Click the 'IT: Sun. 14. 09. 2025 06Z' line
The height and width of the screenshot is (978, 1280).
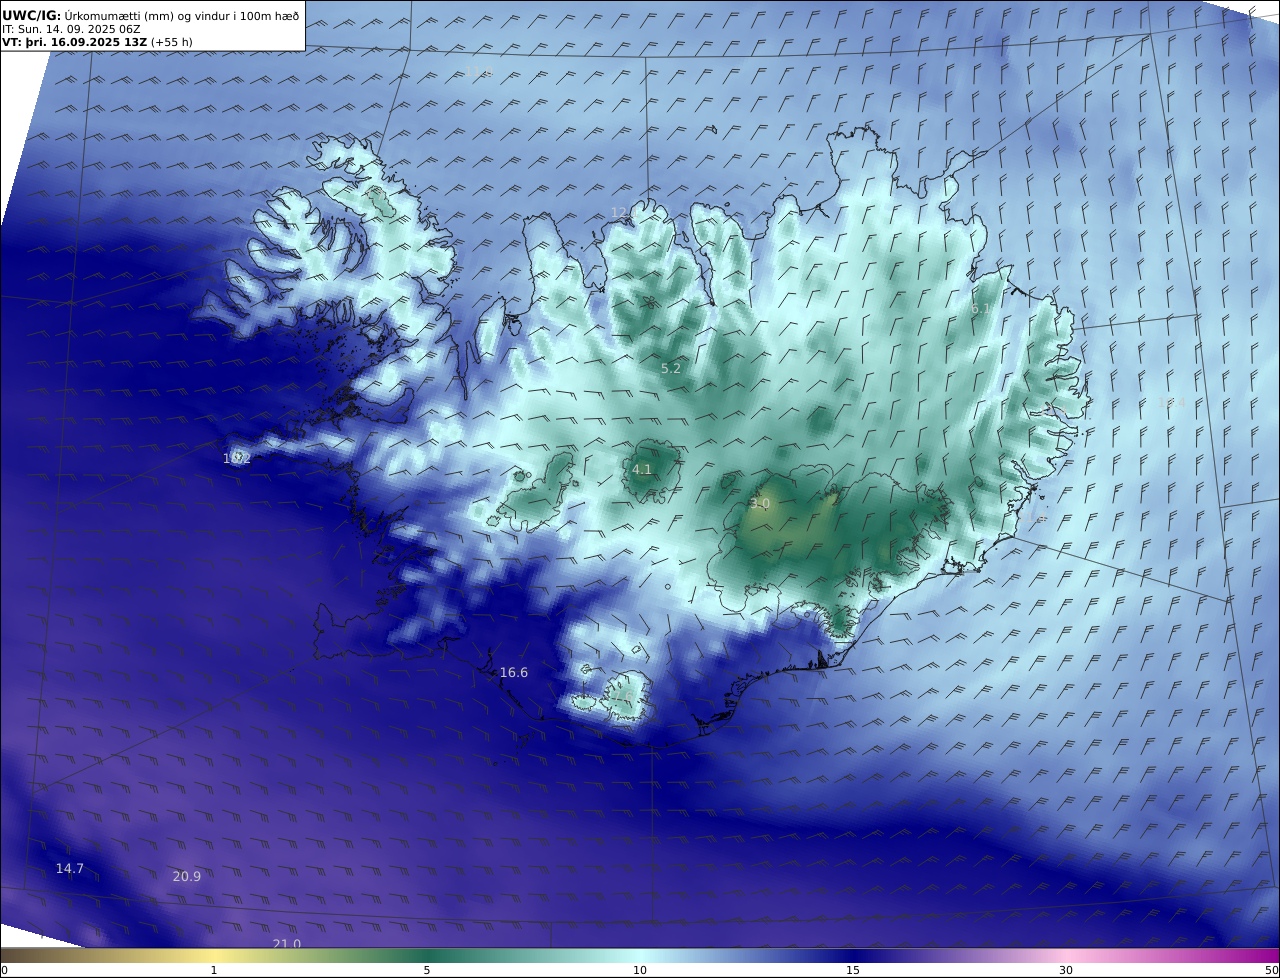(x=72, y=29)
